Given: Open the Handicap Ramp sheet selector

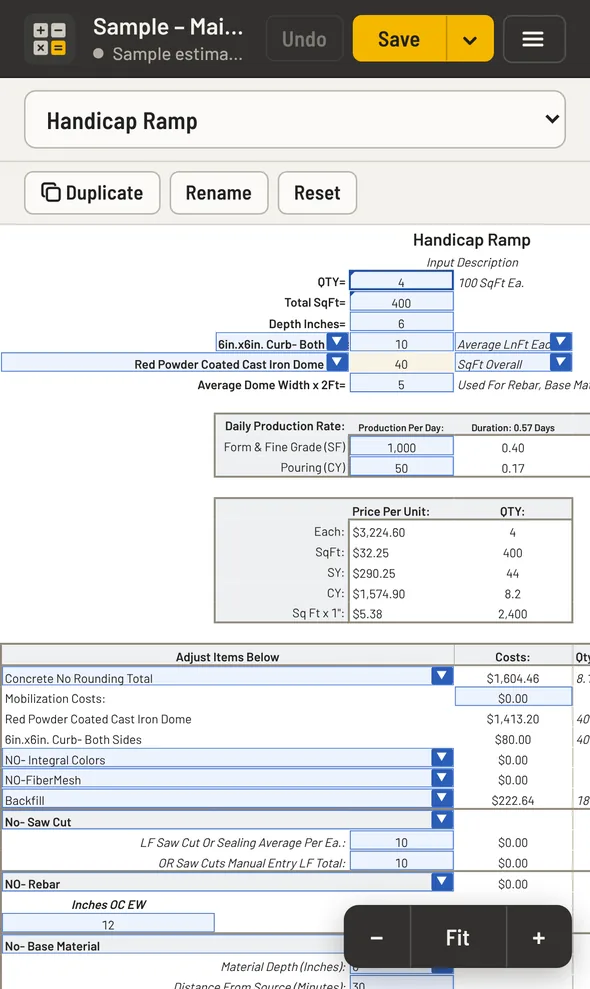Looking at the screenshot, I should click(x=295, y=120).
